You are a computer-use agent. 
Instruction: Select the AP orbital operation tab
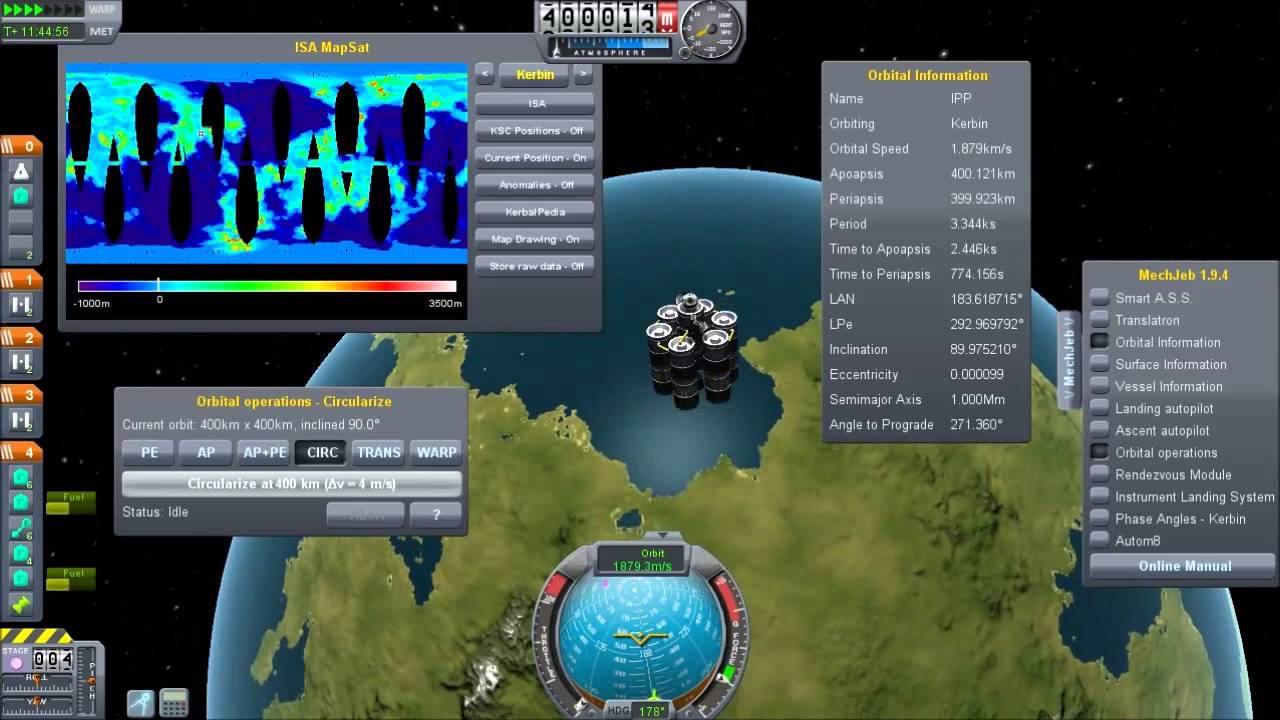(206, 452)
